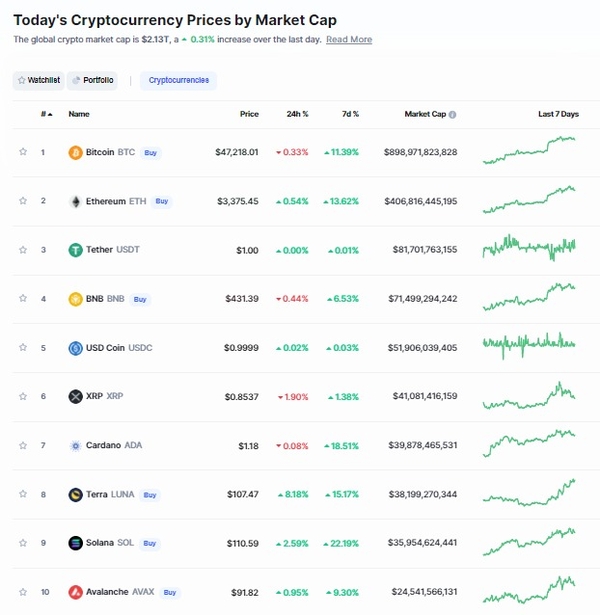
Task: Open the Watchlist tab
Action: pos(39,80)
